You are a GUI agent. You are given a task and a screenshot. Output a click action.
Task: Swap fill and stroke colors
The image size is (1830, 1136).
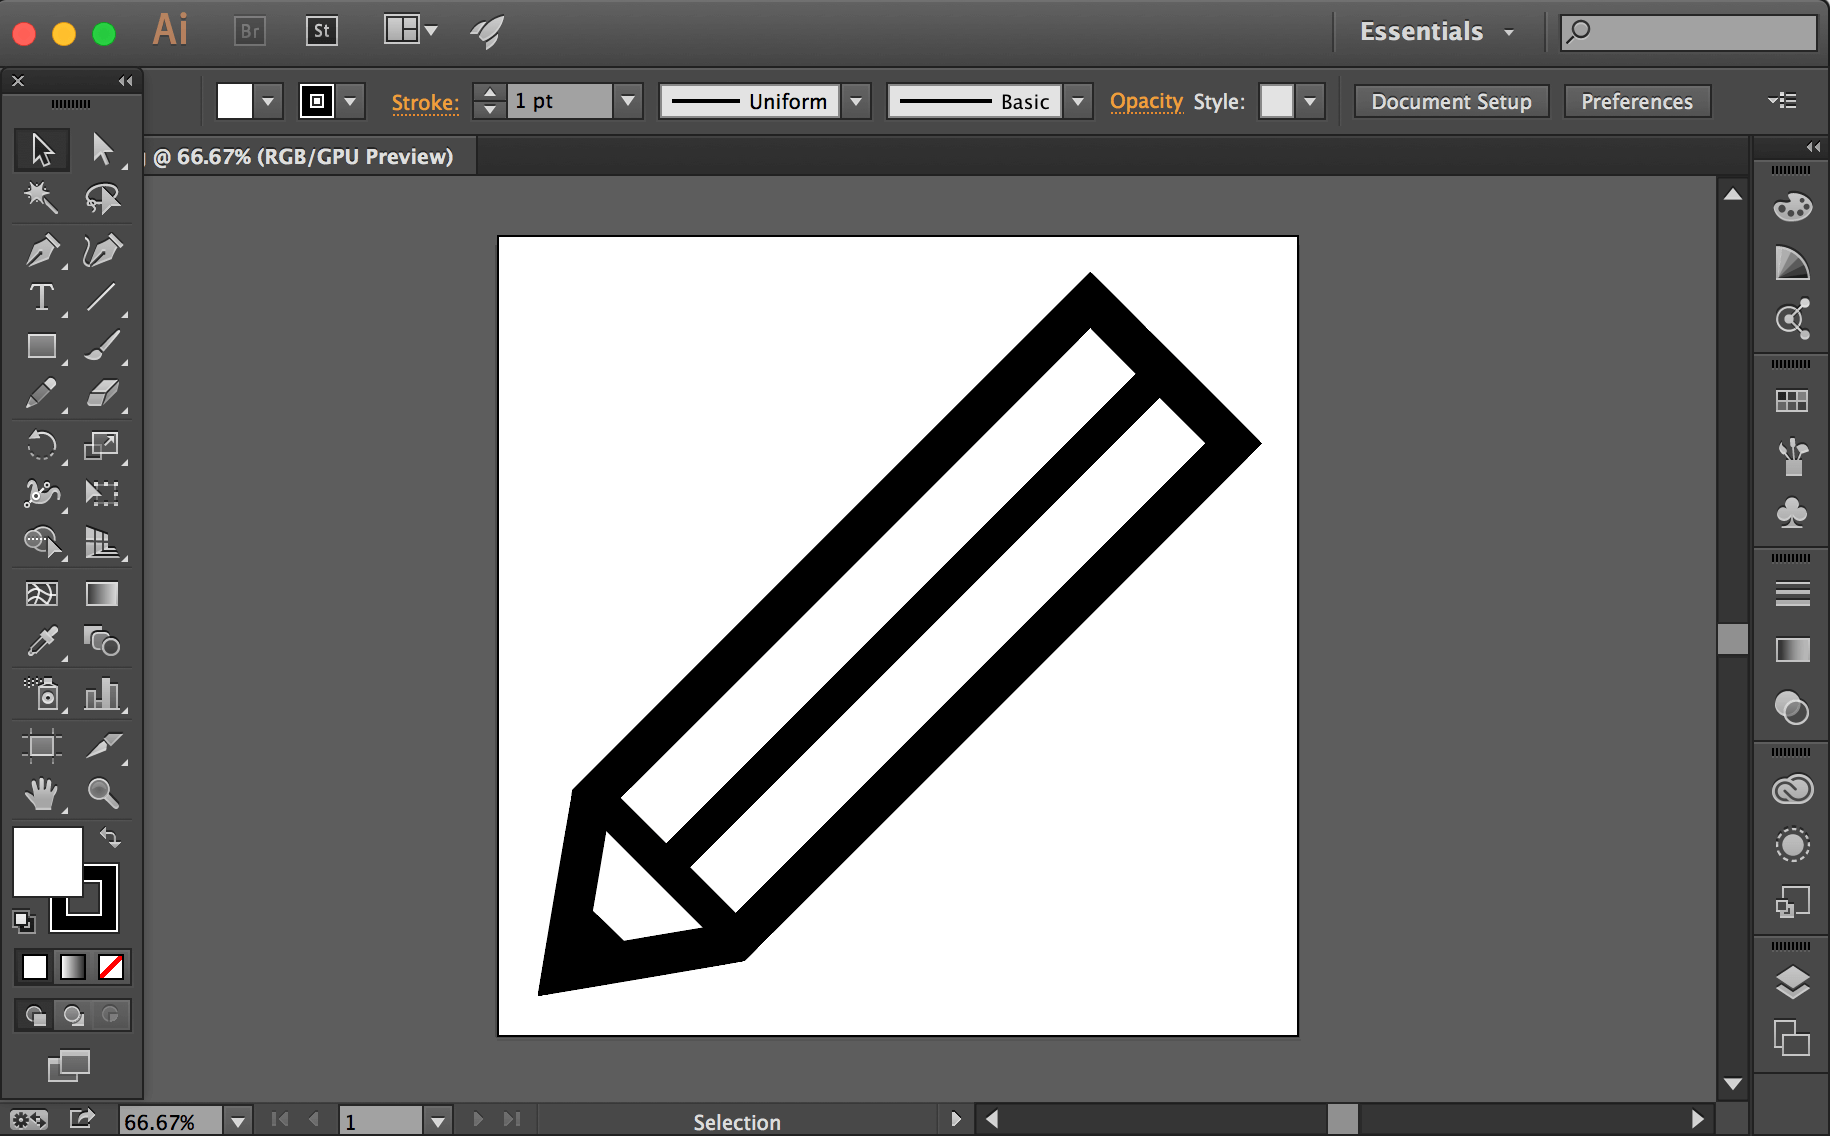click(110, 837)
